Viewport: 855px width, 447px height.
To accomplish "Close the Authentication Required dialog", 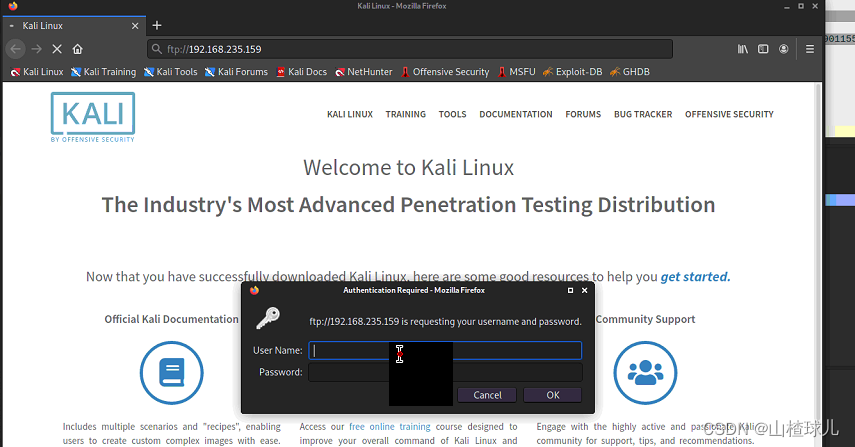I will coord(585,291).
